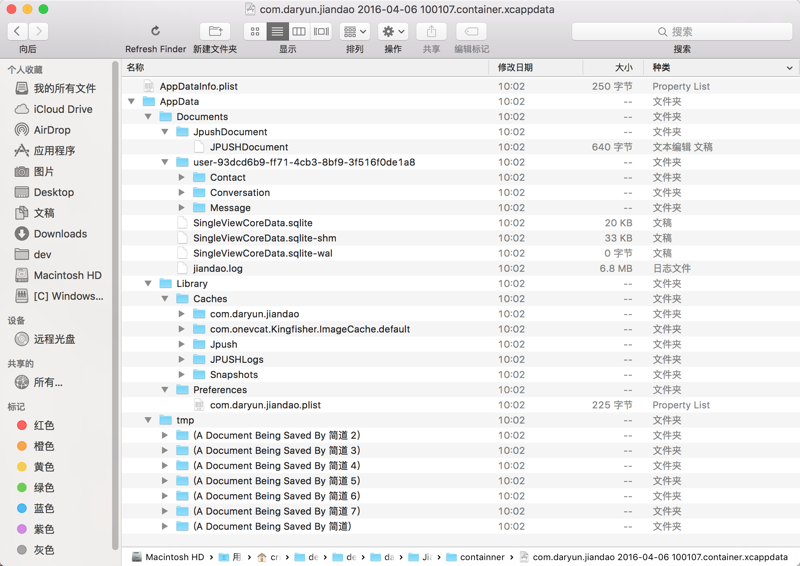800x566 pixels.
Task: Collapse the Documents folder
Action: coord(148,117)
